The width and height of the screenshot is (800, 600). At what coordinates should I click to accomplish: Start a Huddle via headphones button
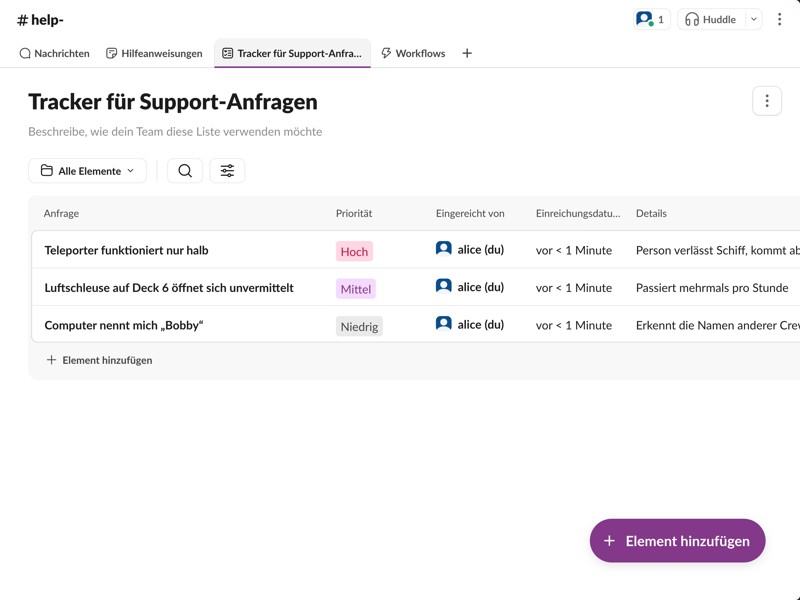[711, 19]
